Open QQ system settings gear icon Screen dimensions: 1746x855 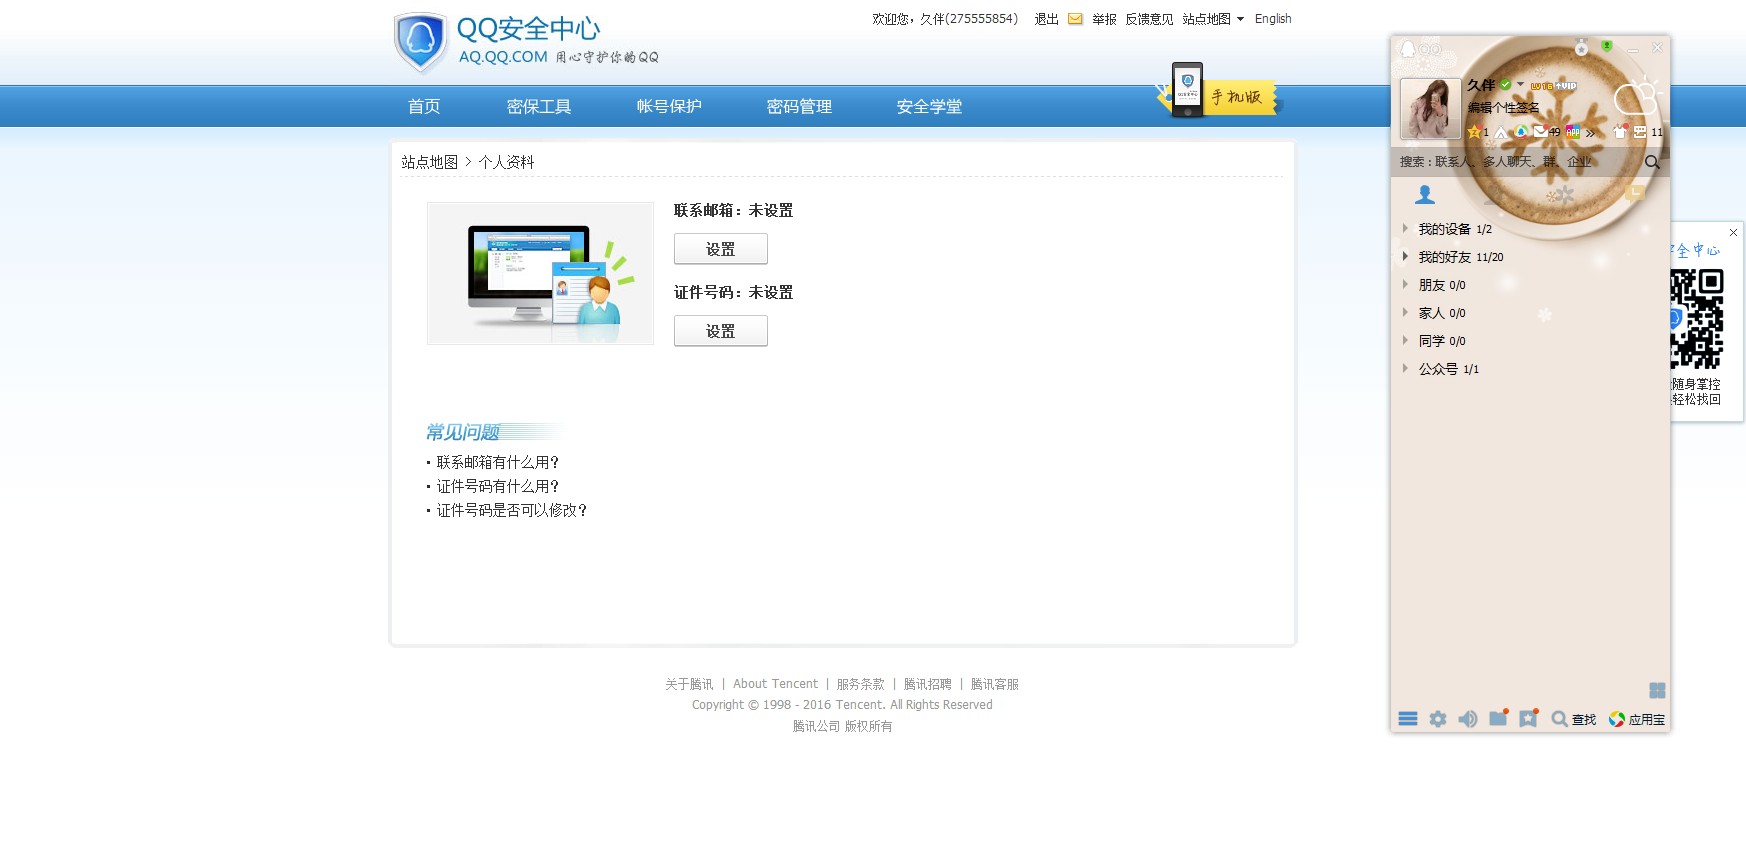point(1438,719)
